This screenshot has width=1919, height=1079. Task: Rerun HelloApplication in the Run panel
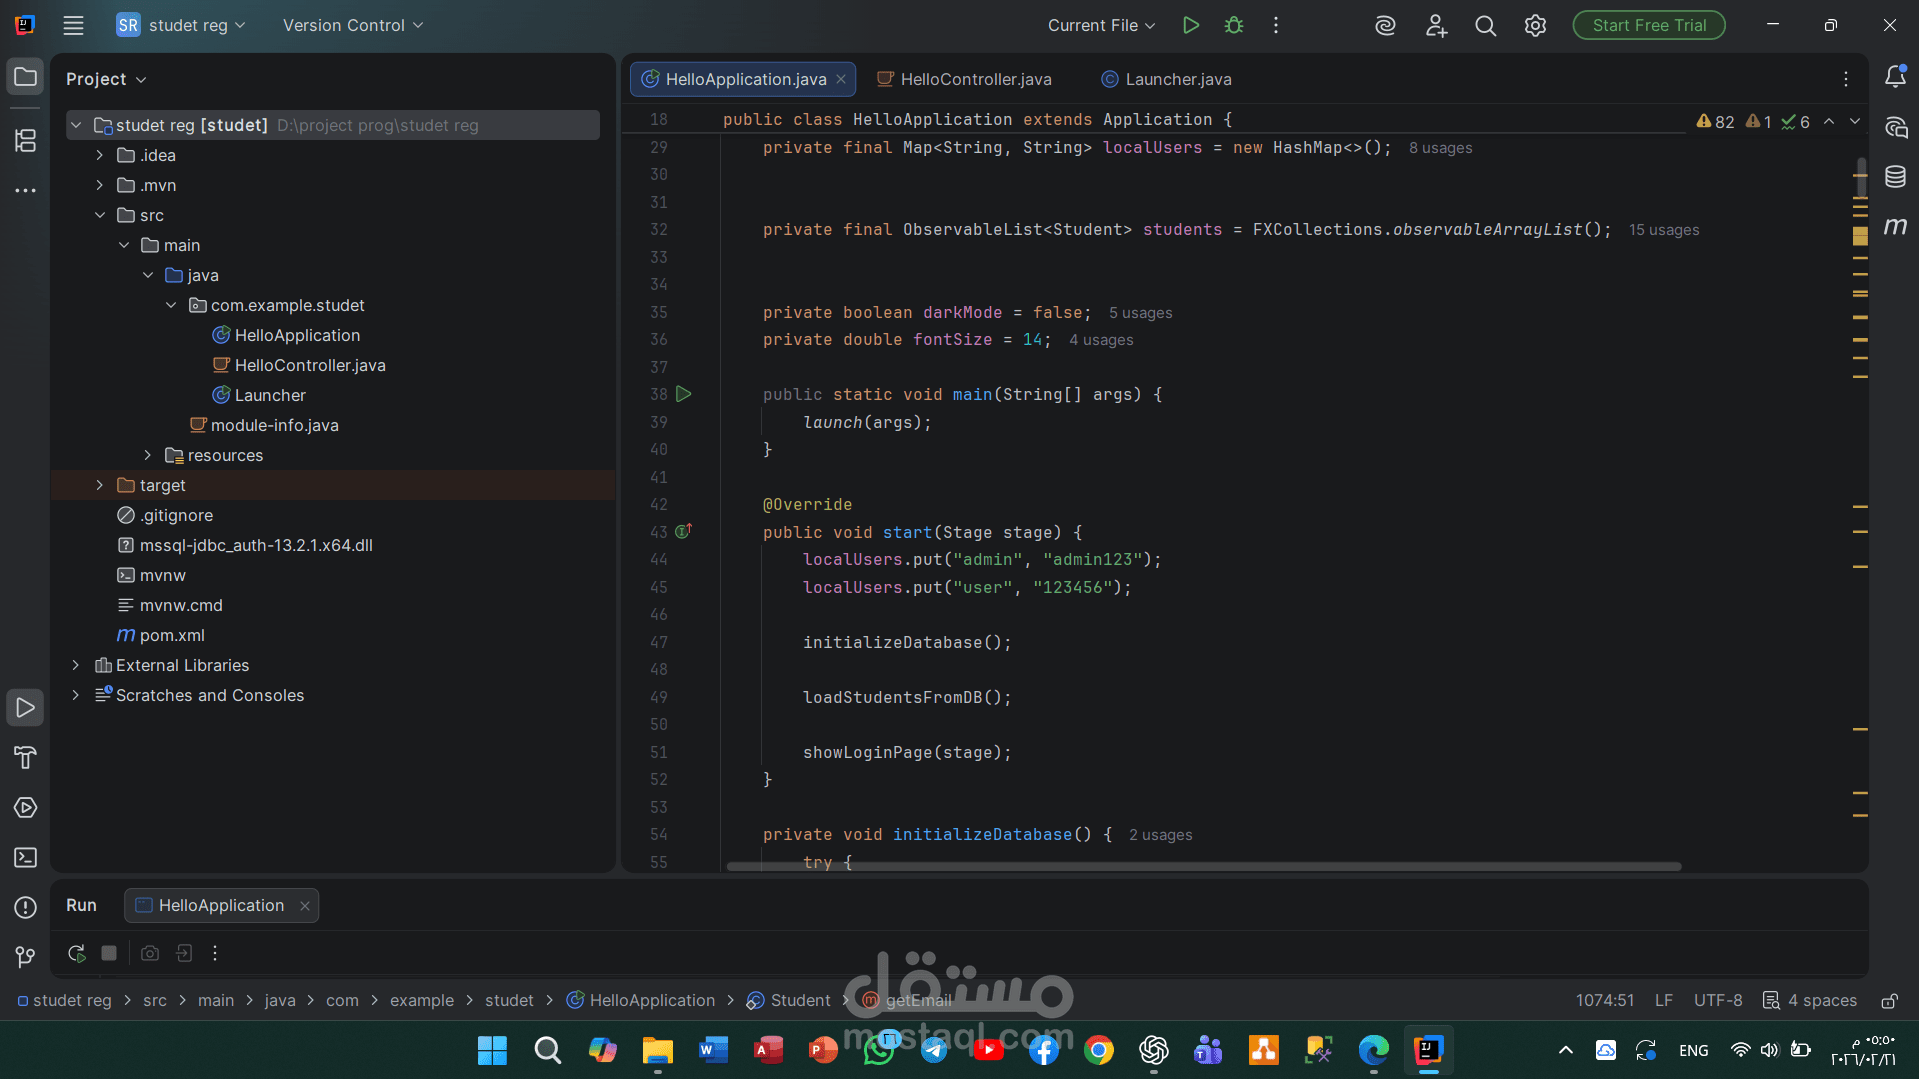(x=77, y=954)
